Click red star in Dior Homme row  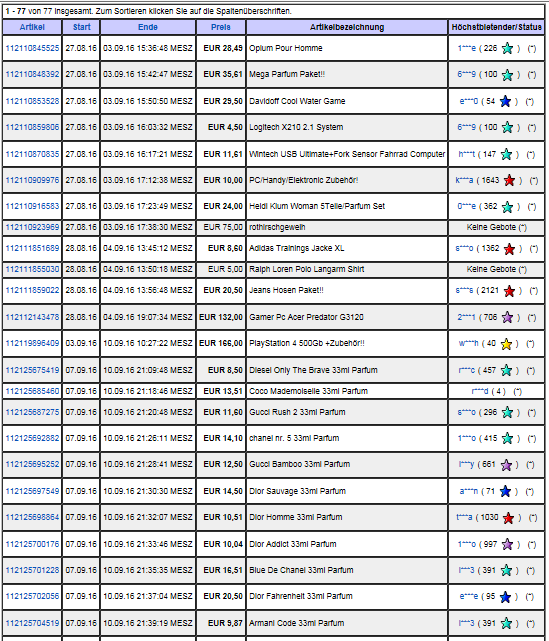(x=509, y=518)
